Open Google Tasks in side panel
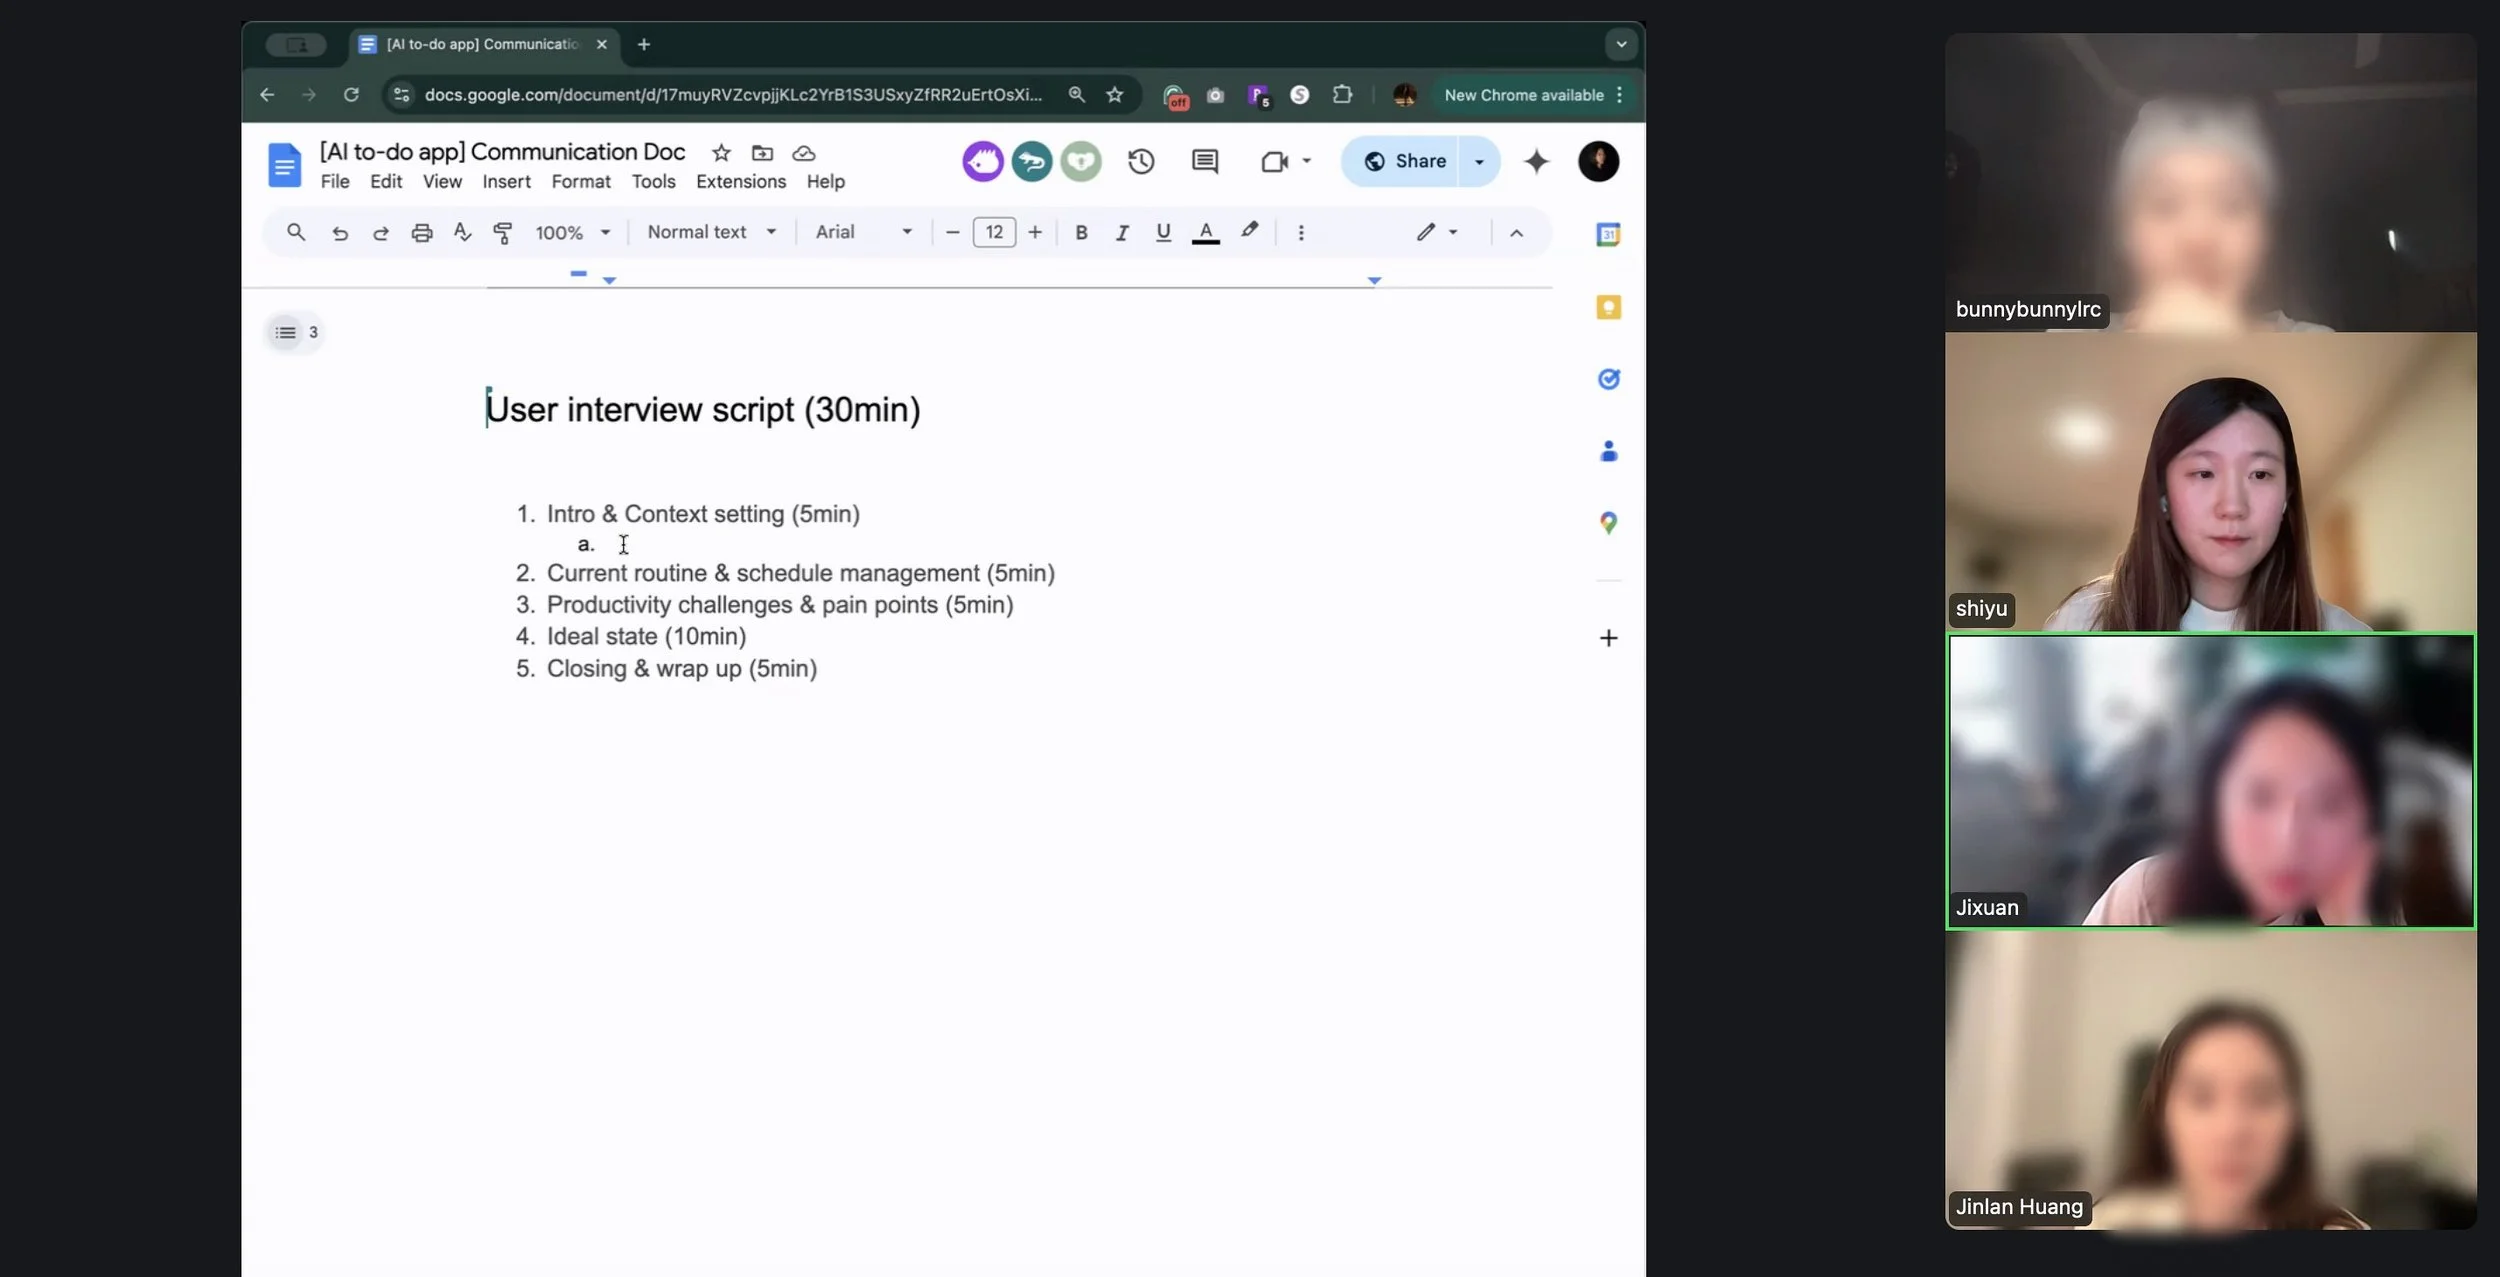Image resolution: width=2500 pixels, height=1277 pixels. click(x=1608, y=379)
